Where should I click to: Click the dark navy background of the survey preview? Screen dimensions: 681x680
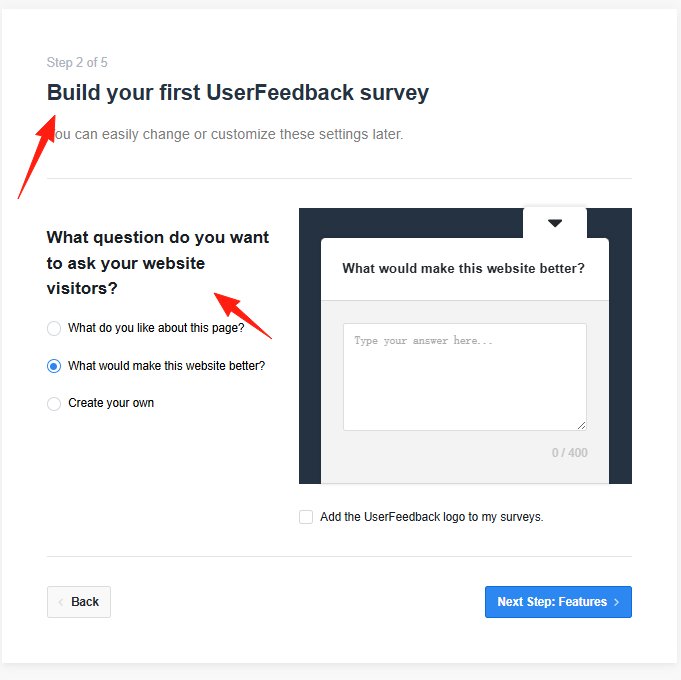pos(310,350)
